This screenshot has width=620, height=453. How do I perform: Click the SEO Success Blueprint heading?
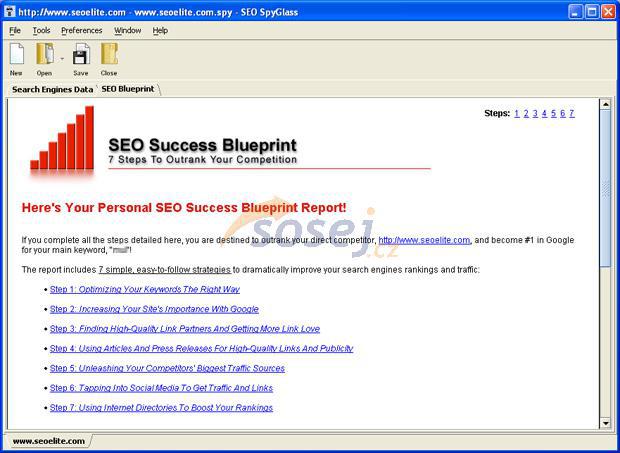coord(202,145)
